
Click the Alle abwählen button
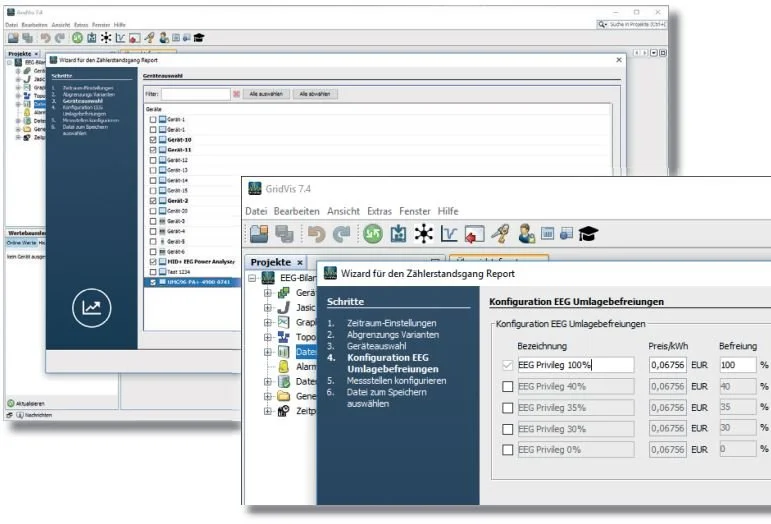coord(315,94)
